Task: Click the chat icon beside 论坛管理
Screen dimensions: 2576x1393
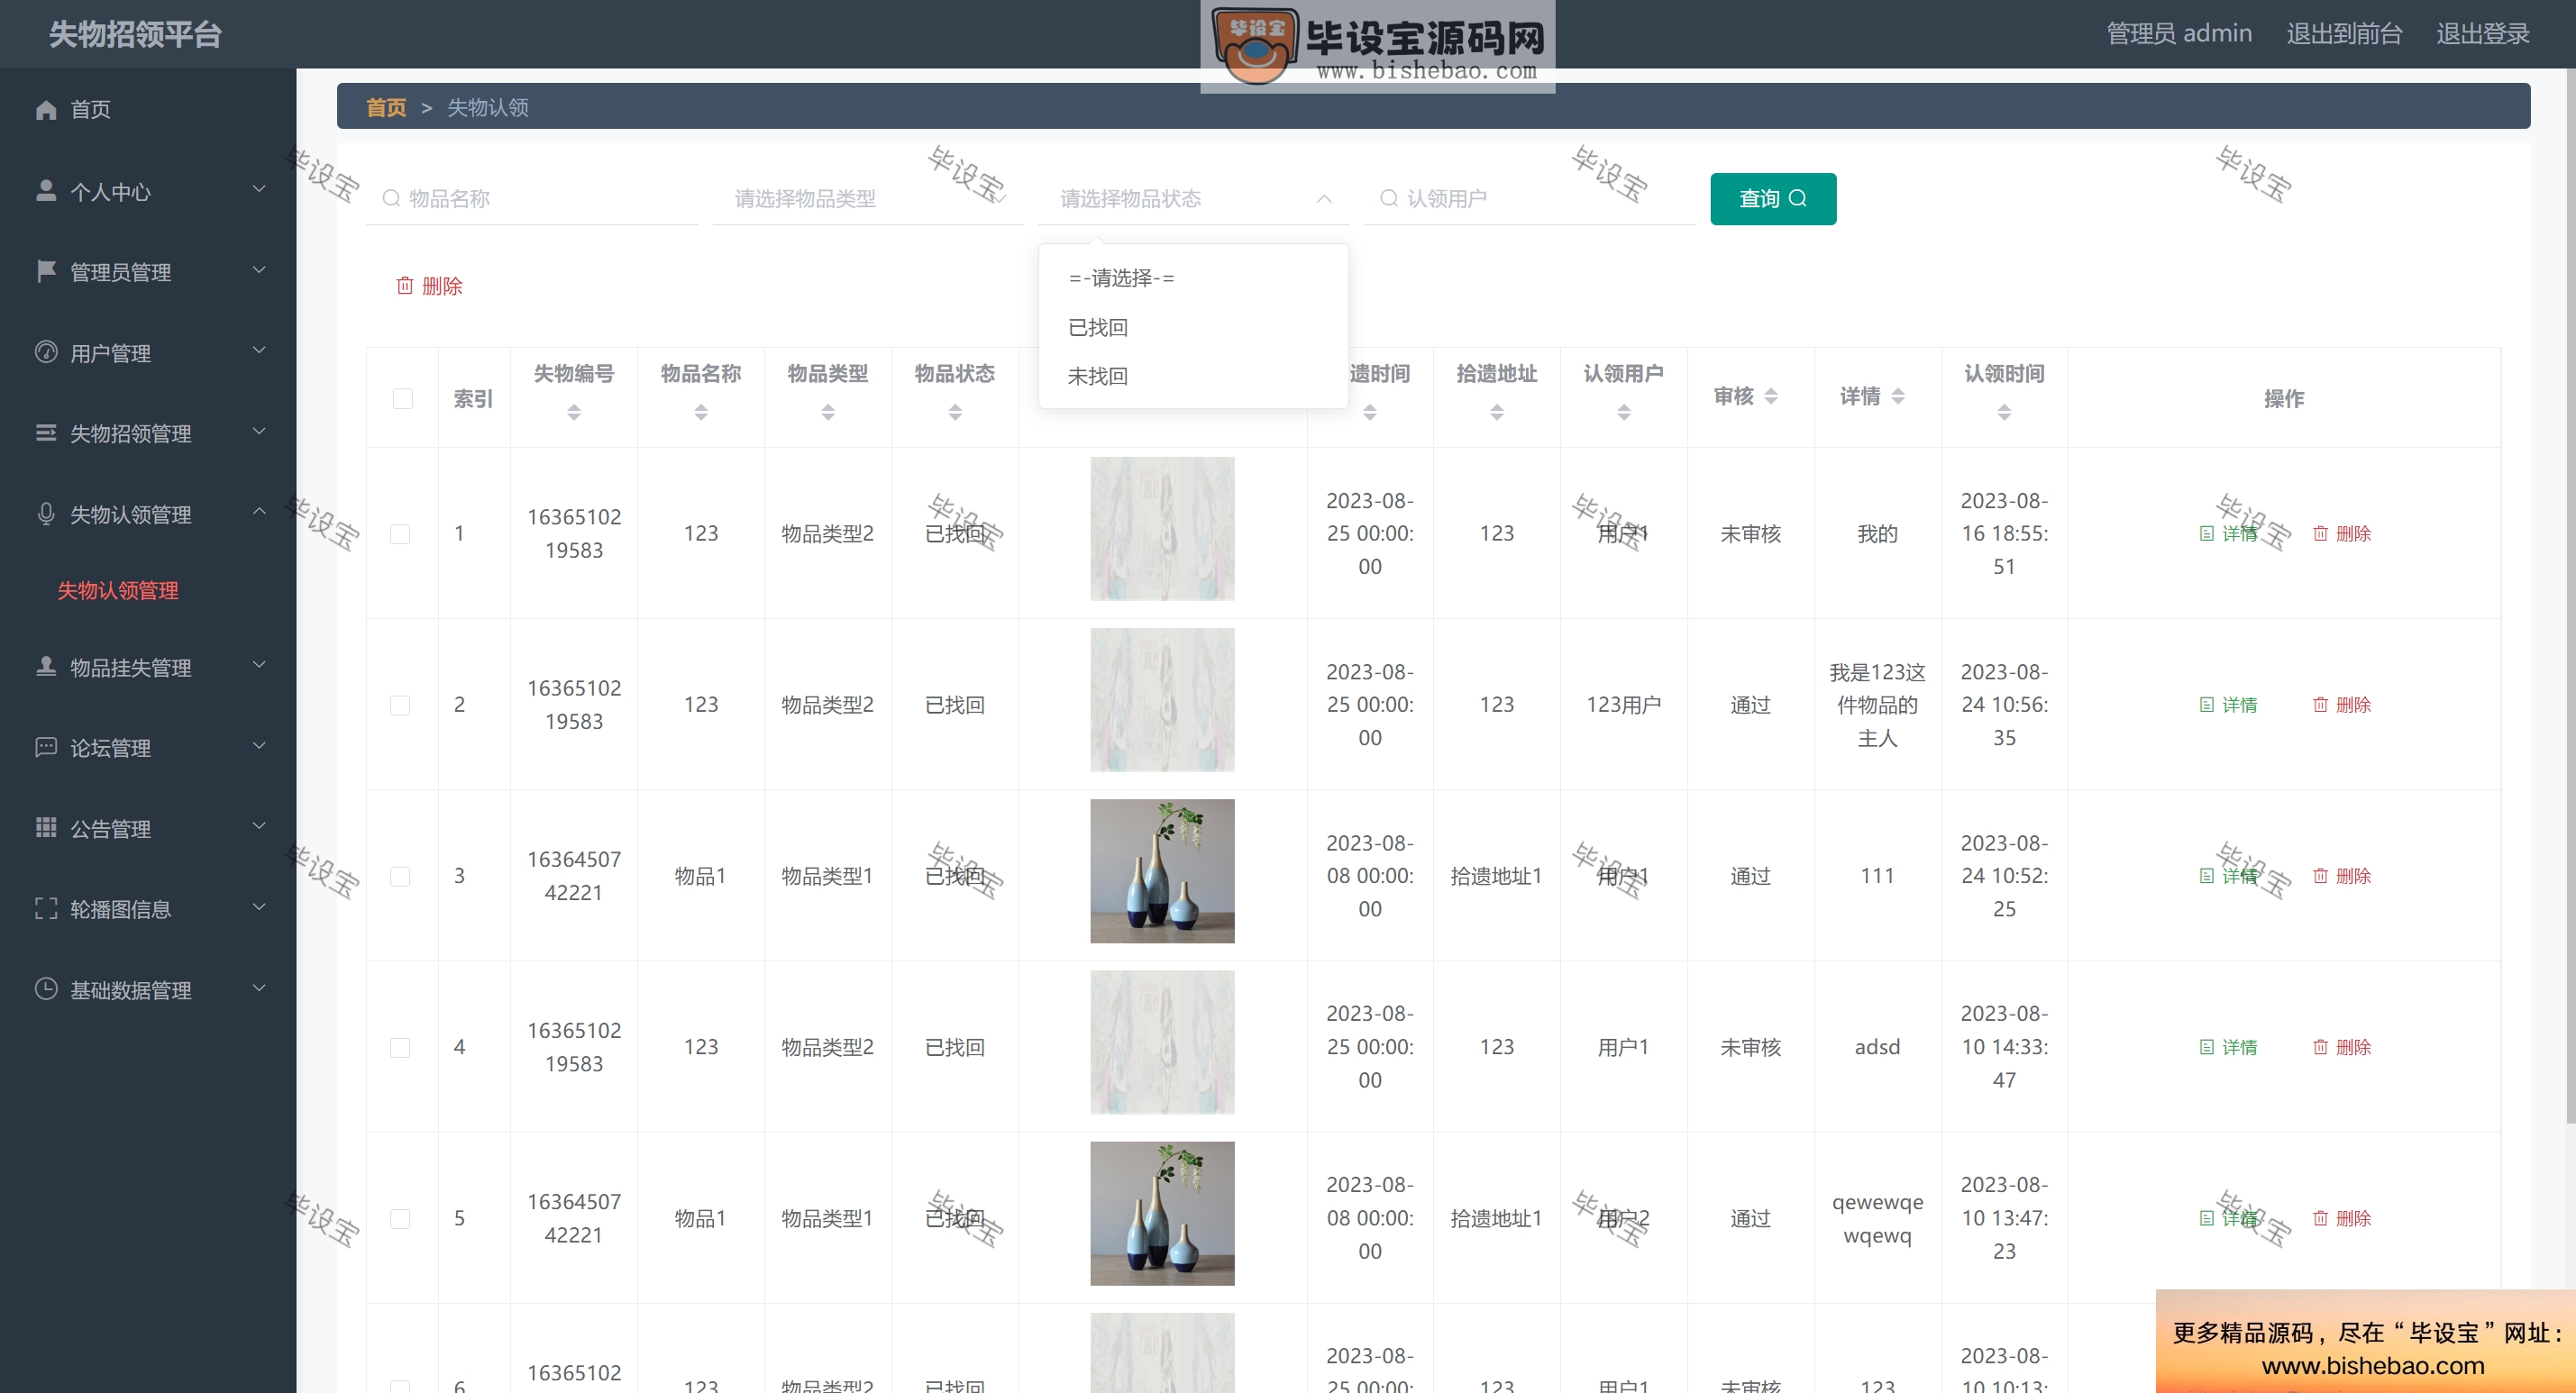Action: click(x=46, y=747)
